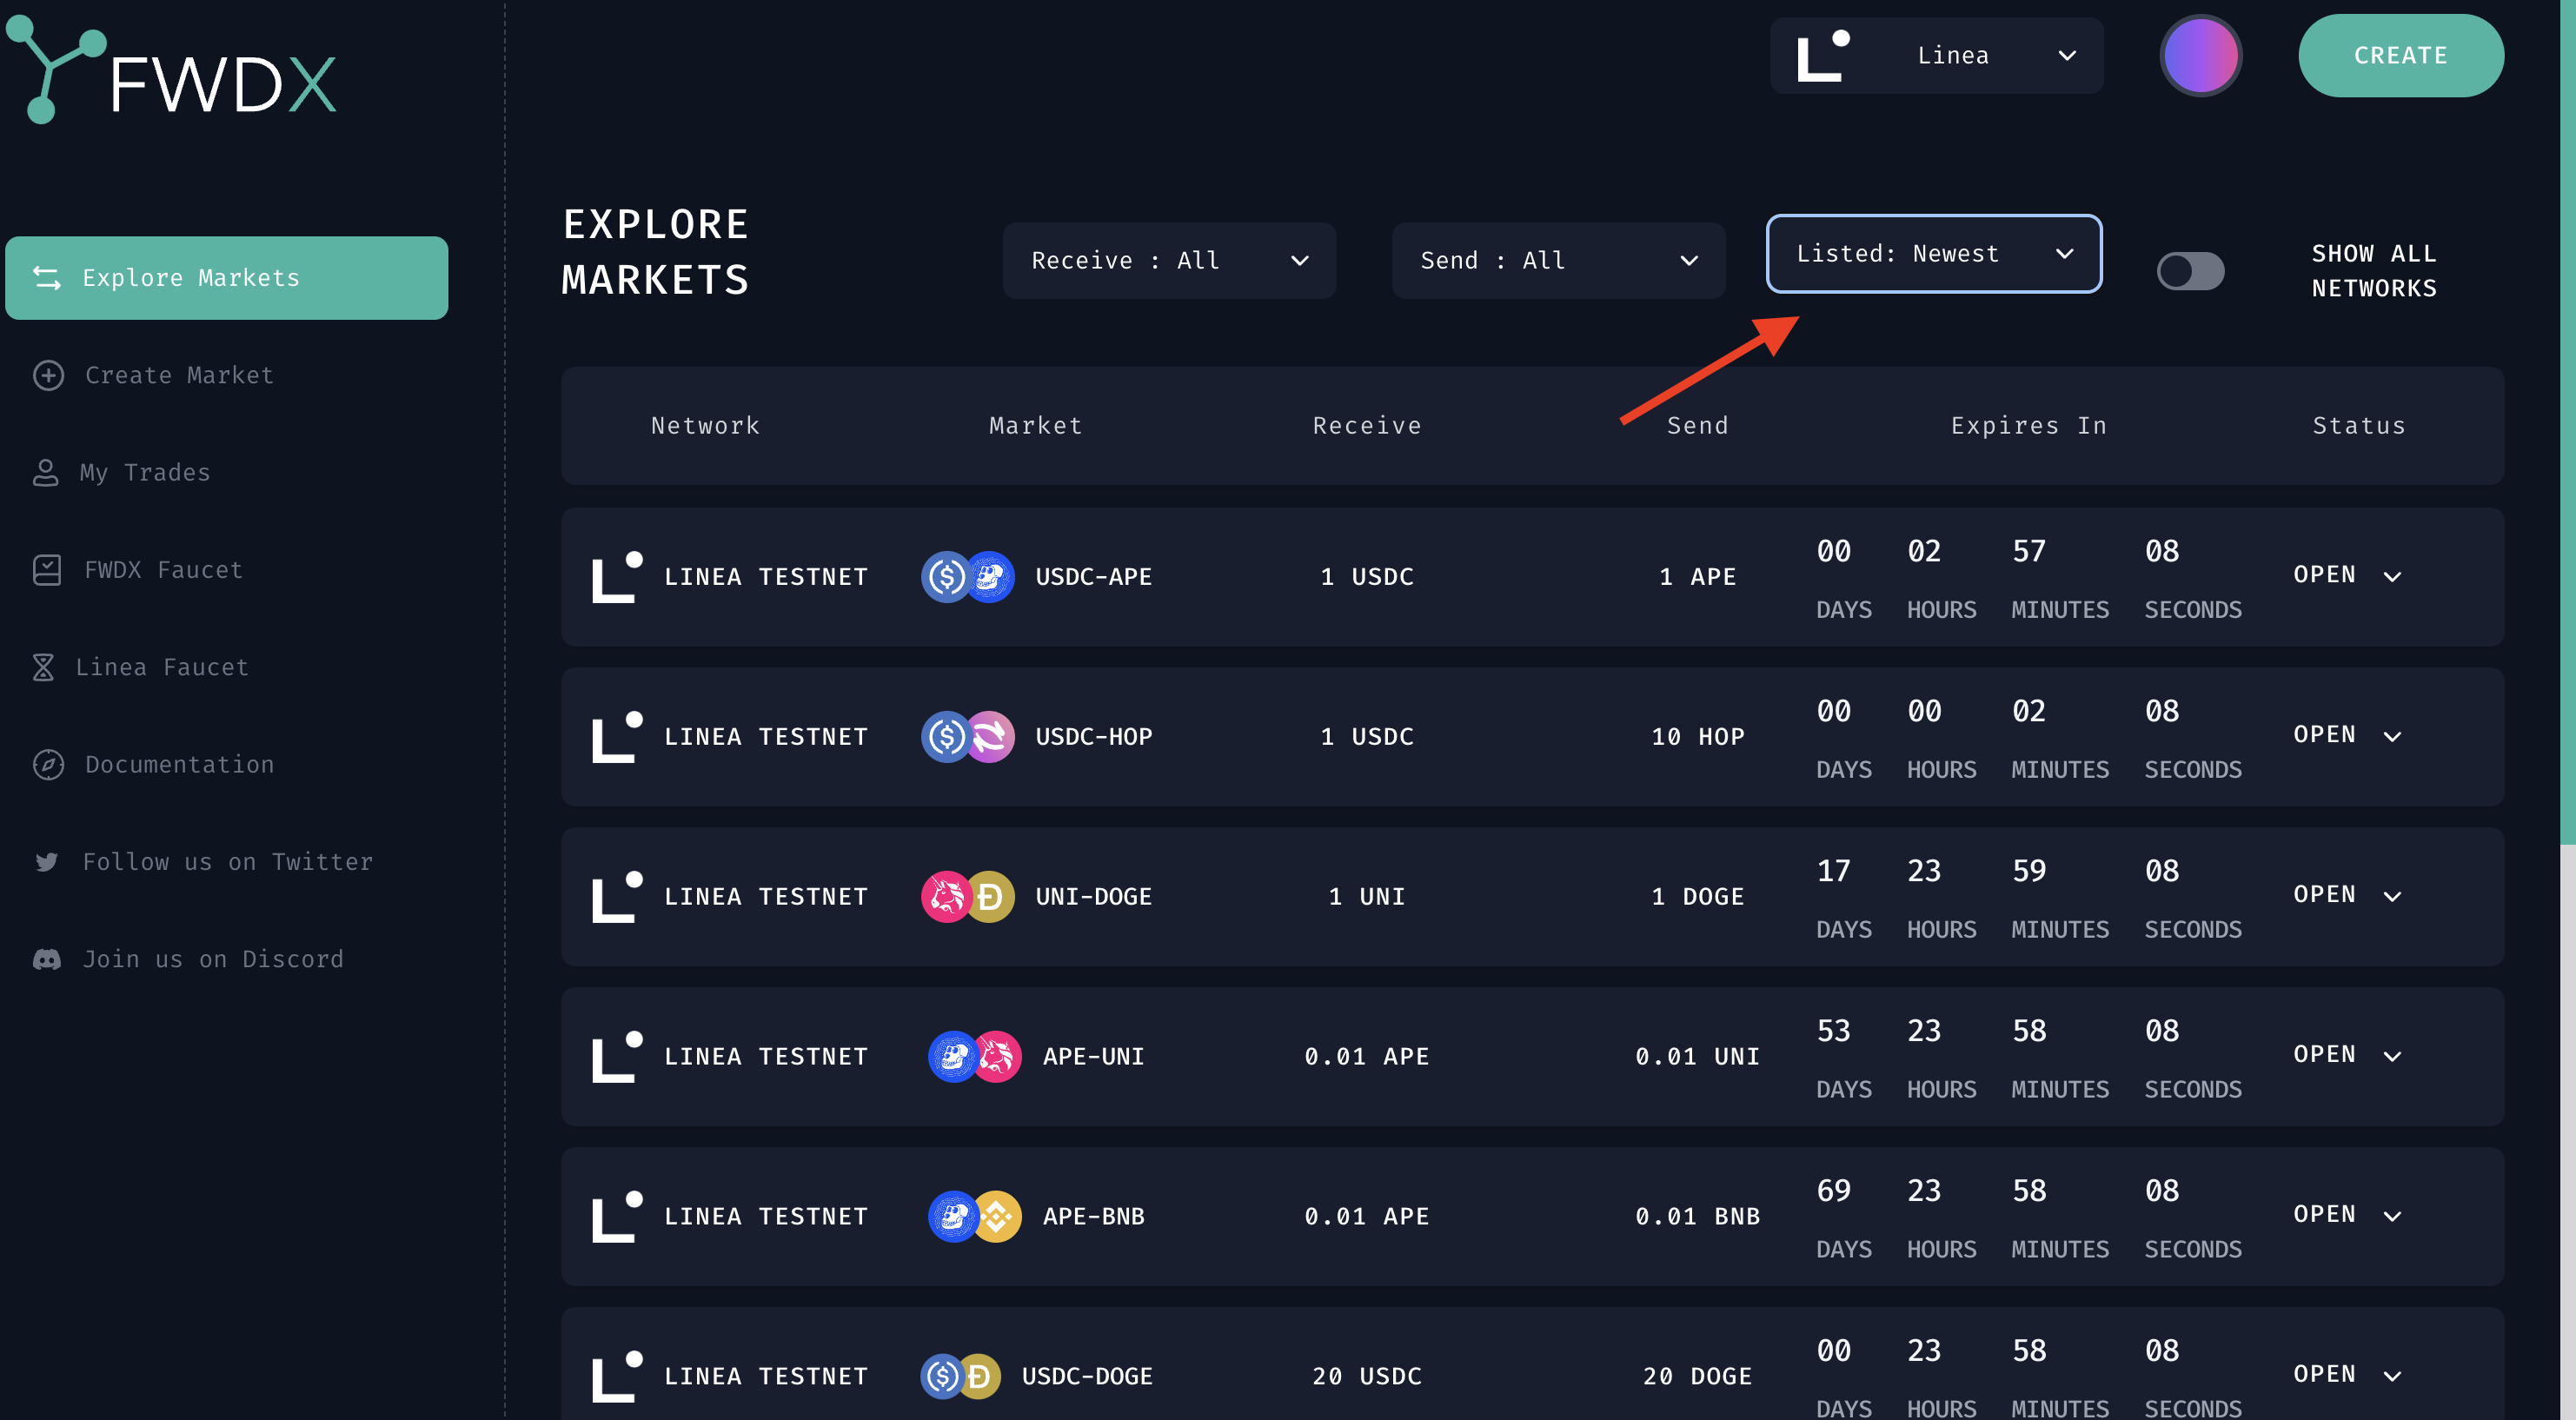Click the FWDX logo
This screenshot has height=1420, width=2576.
pos(172,72)
